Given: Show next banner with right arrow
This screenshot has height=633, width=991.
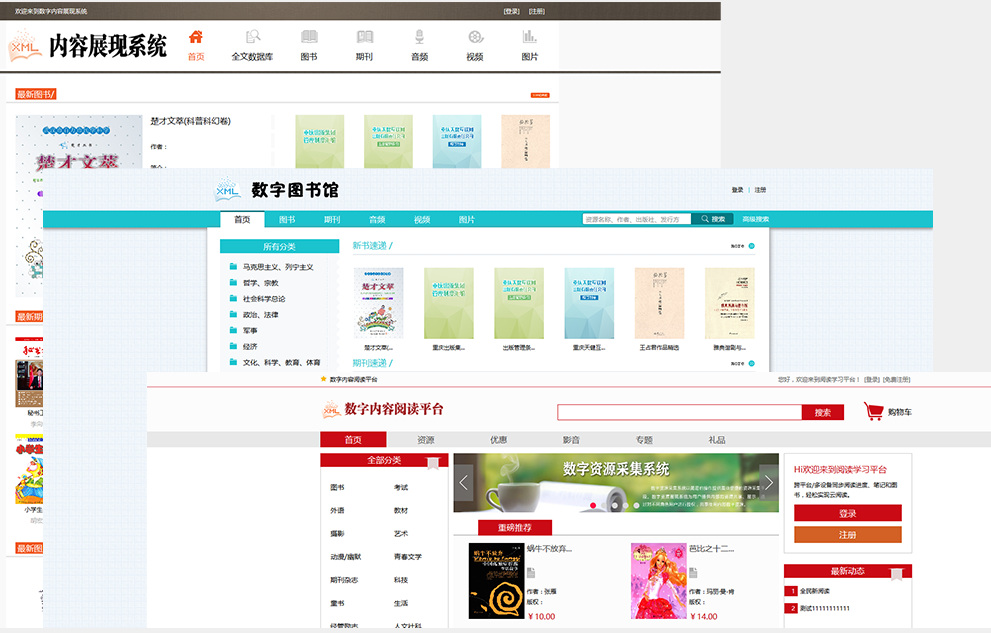Looking at the screenshot, I should coord(768,482).
